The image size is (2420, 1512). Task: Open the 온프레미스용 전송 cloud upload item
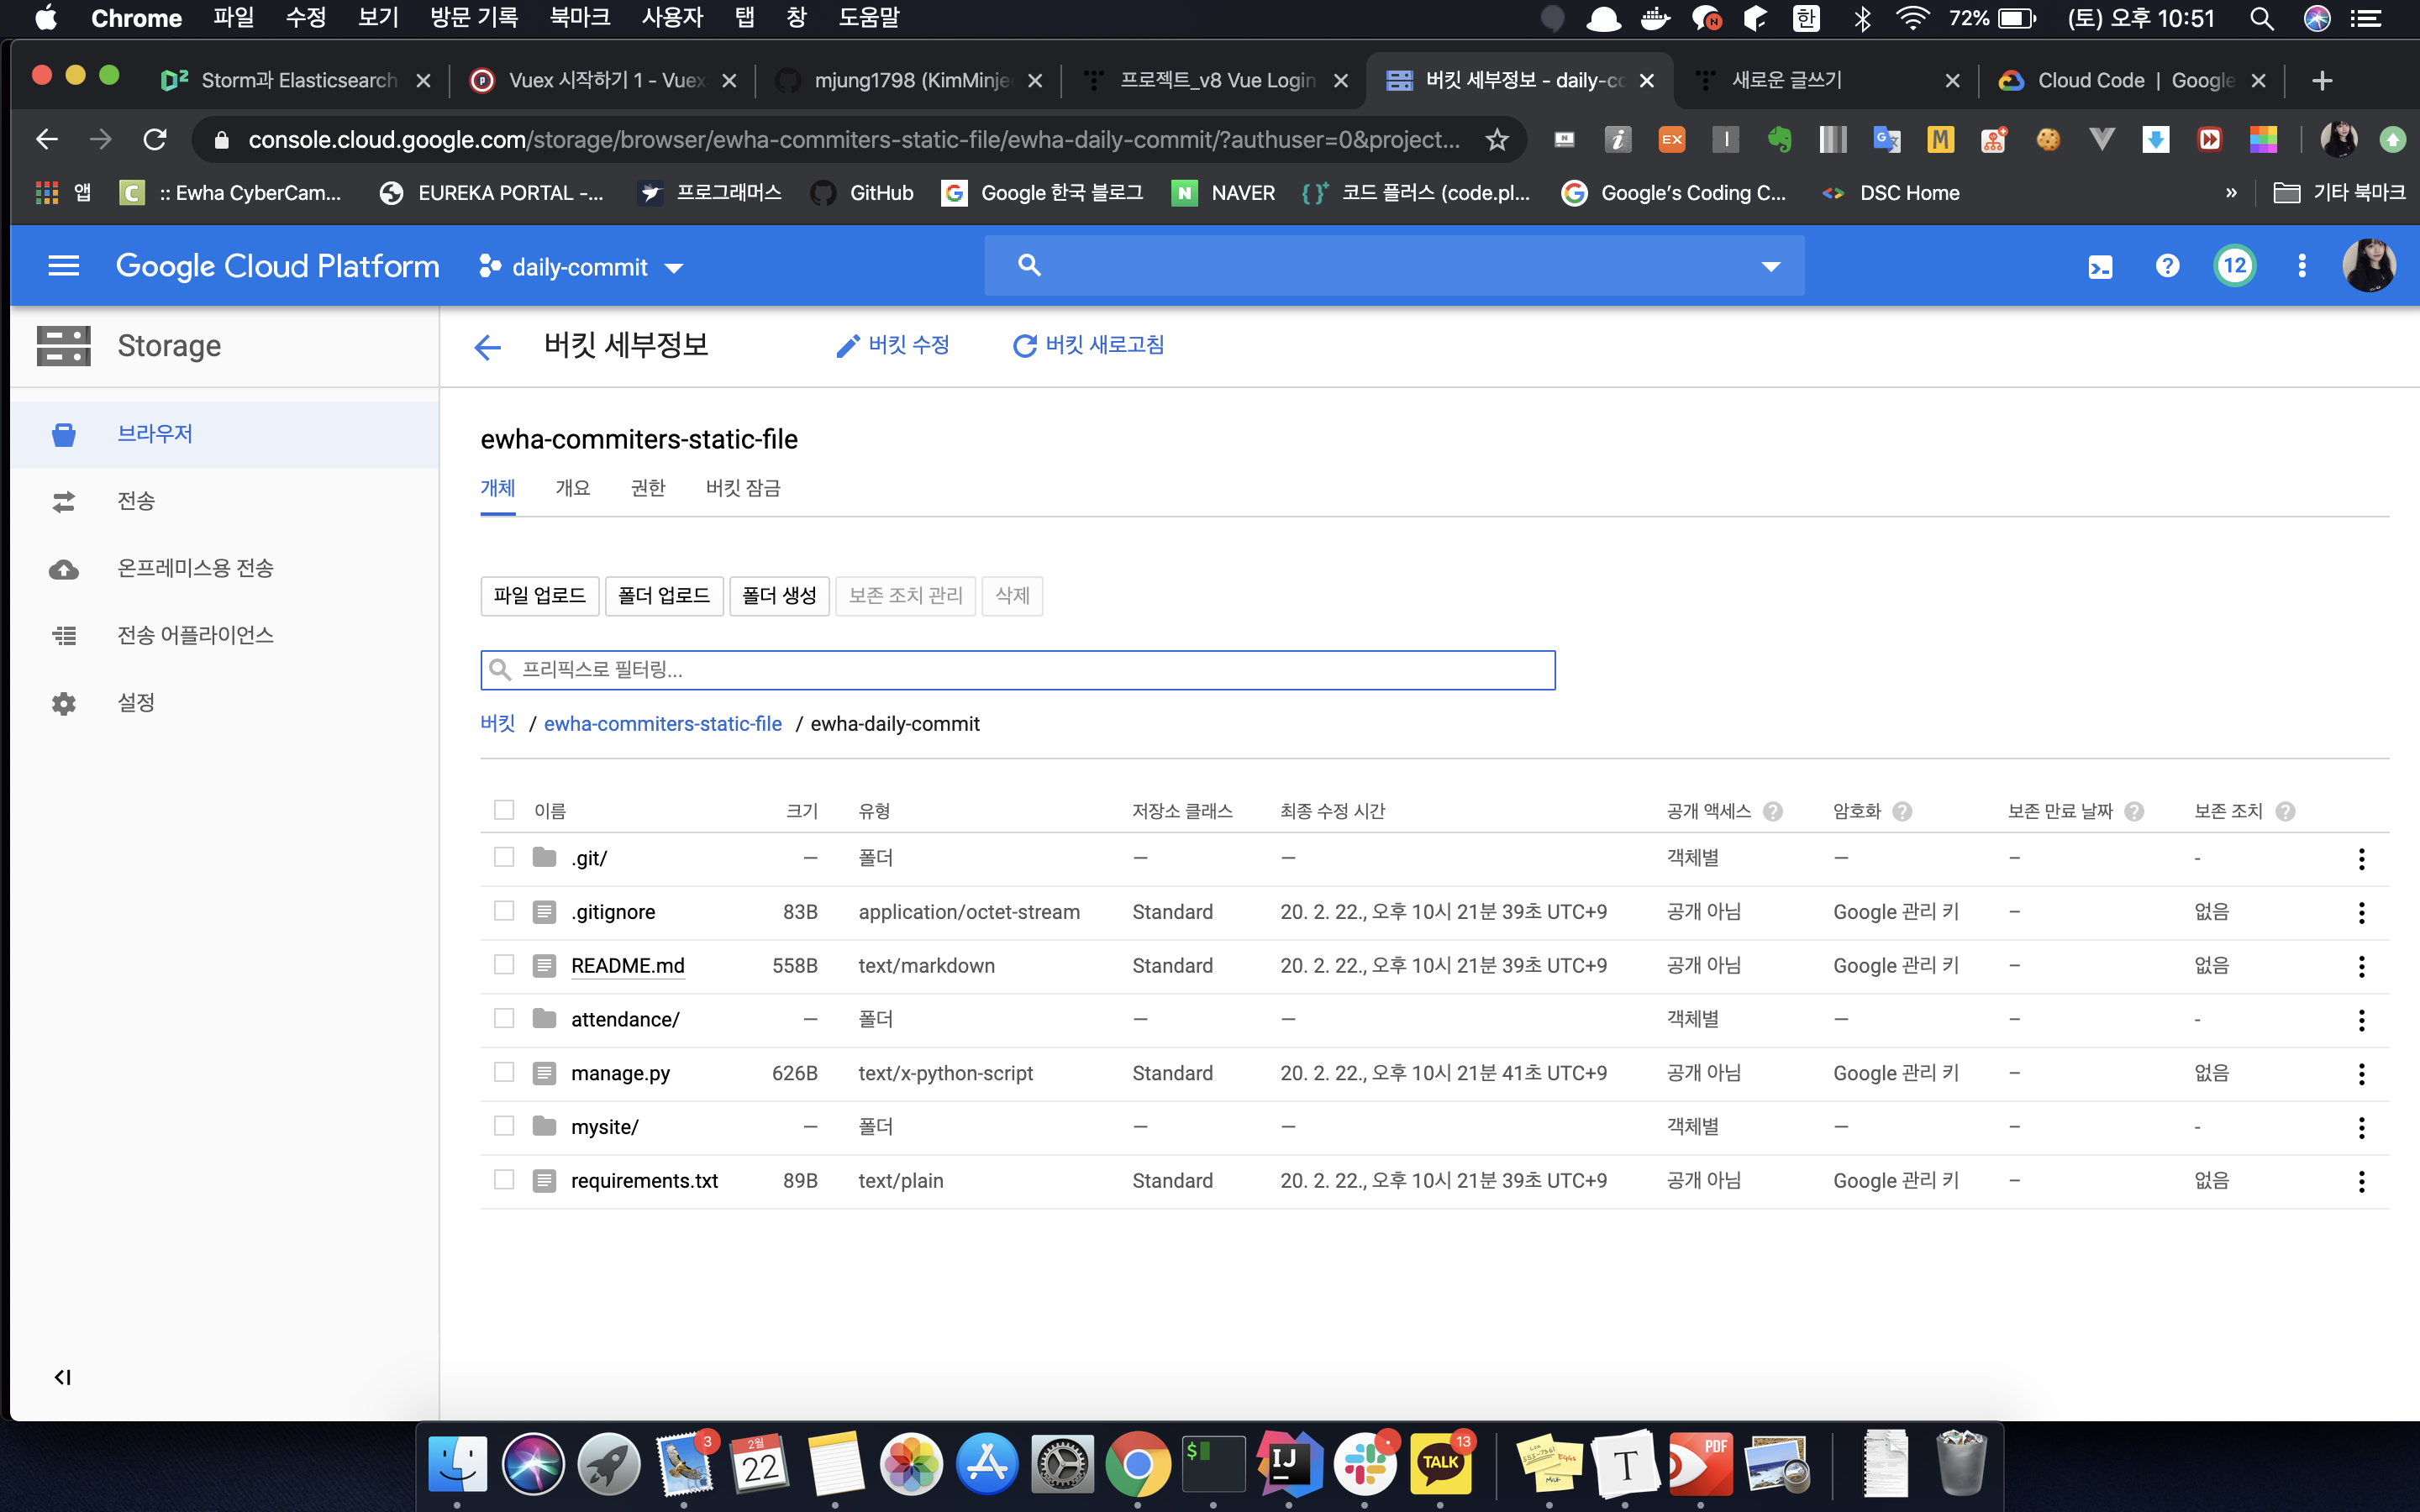pyautogui.click(x=195, y=568)
